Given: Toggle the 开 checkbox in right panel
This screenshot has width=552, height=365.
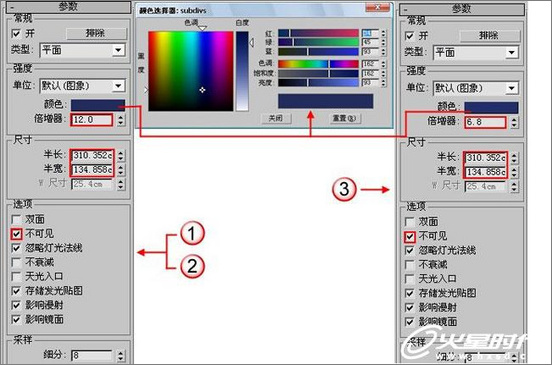Looking at the screenshot, I should pyautogui.click(x=409, y=36).
